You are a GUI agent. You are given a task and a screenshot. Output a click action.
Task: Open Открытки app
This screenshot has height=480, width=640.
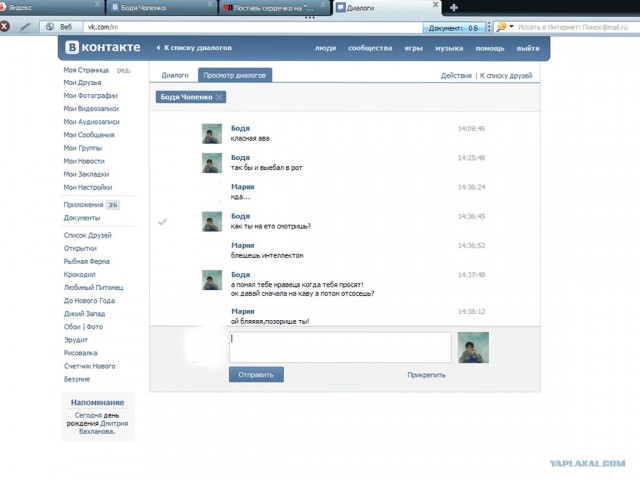click(x=80, y=248)
